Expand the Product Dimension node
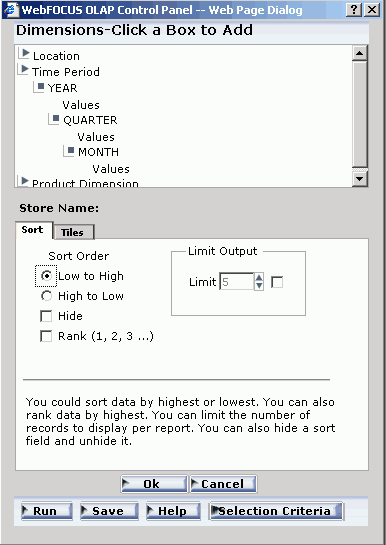This screenshot has height=545, width=386. [25, 181]
